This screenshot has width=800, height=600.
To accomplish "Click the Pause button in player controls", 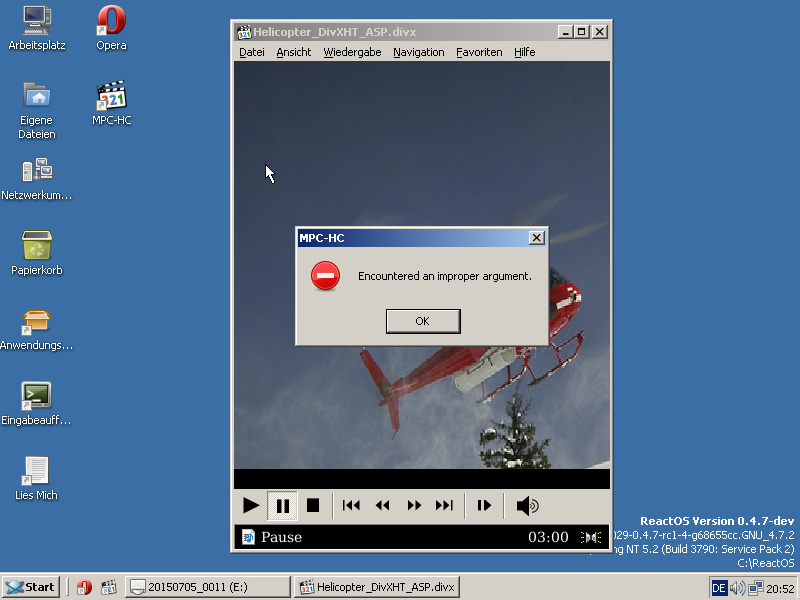I will point(282,506).
